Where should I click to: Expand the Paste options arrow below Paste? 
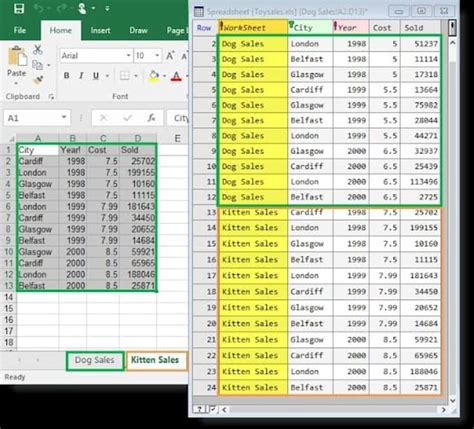click(16, 83)
